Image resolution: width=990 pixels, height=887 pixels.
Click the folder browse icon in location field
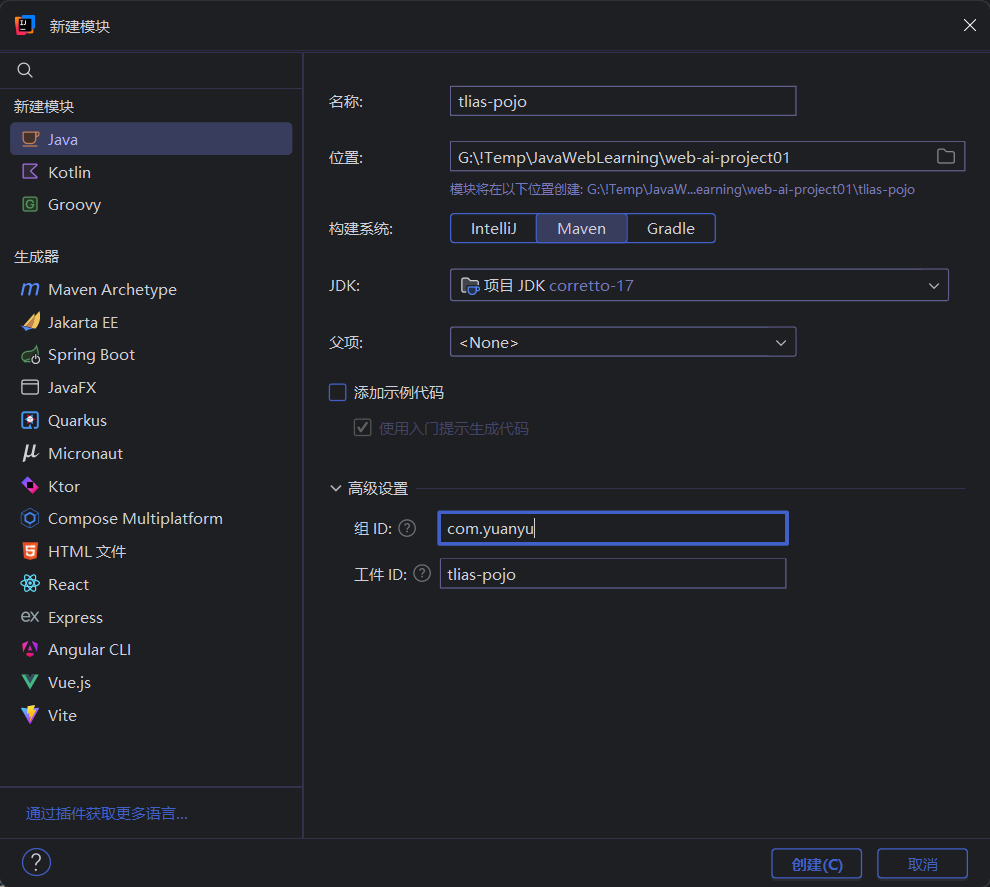tap(945, 157)
